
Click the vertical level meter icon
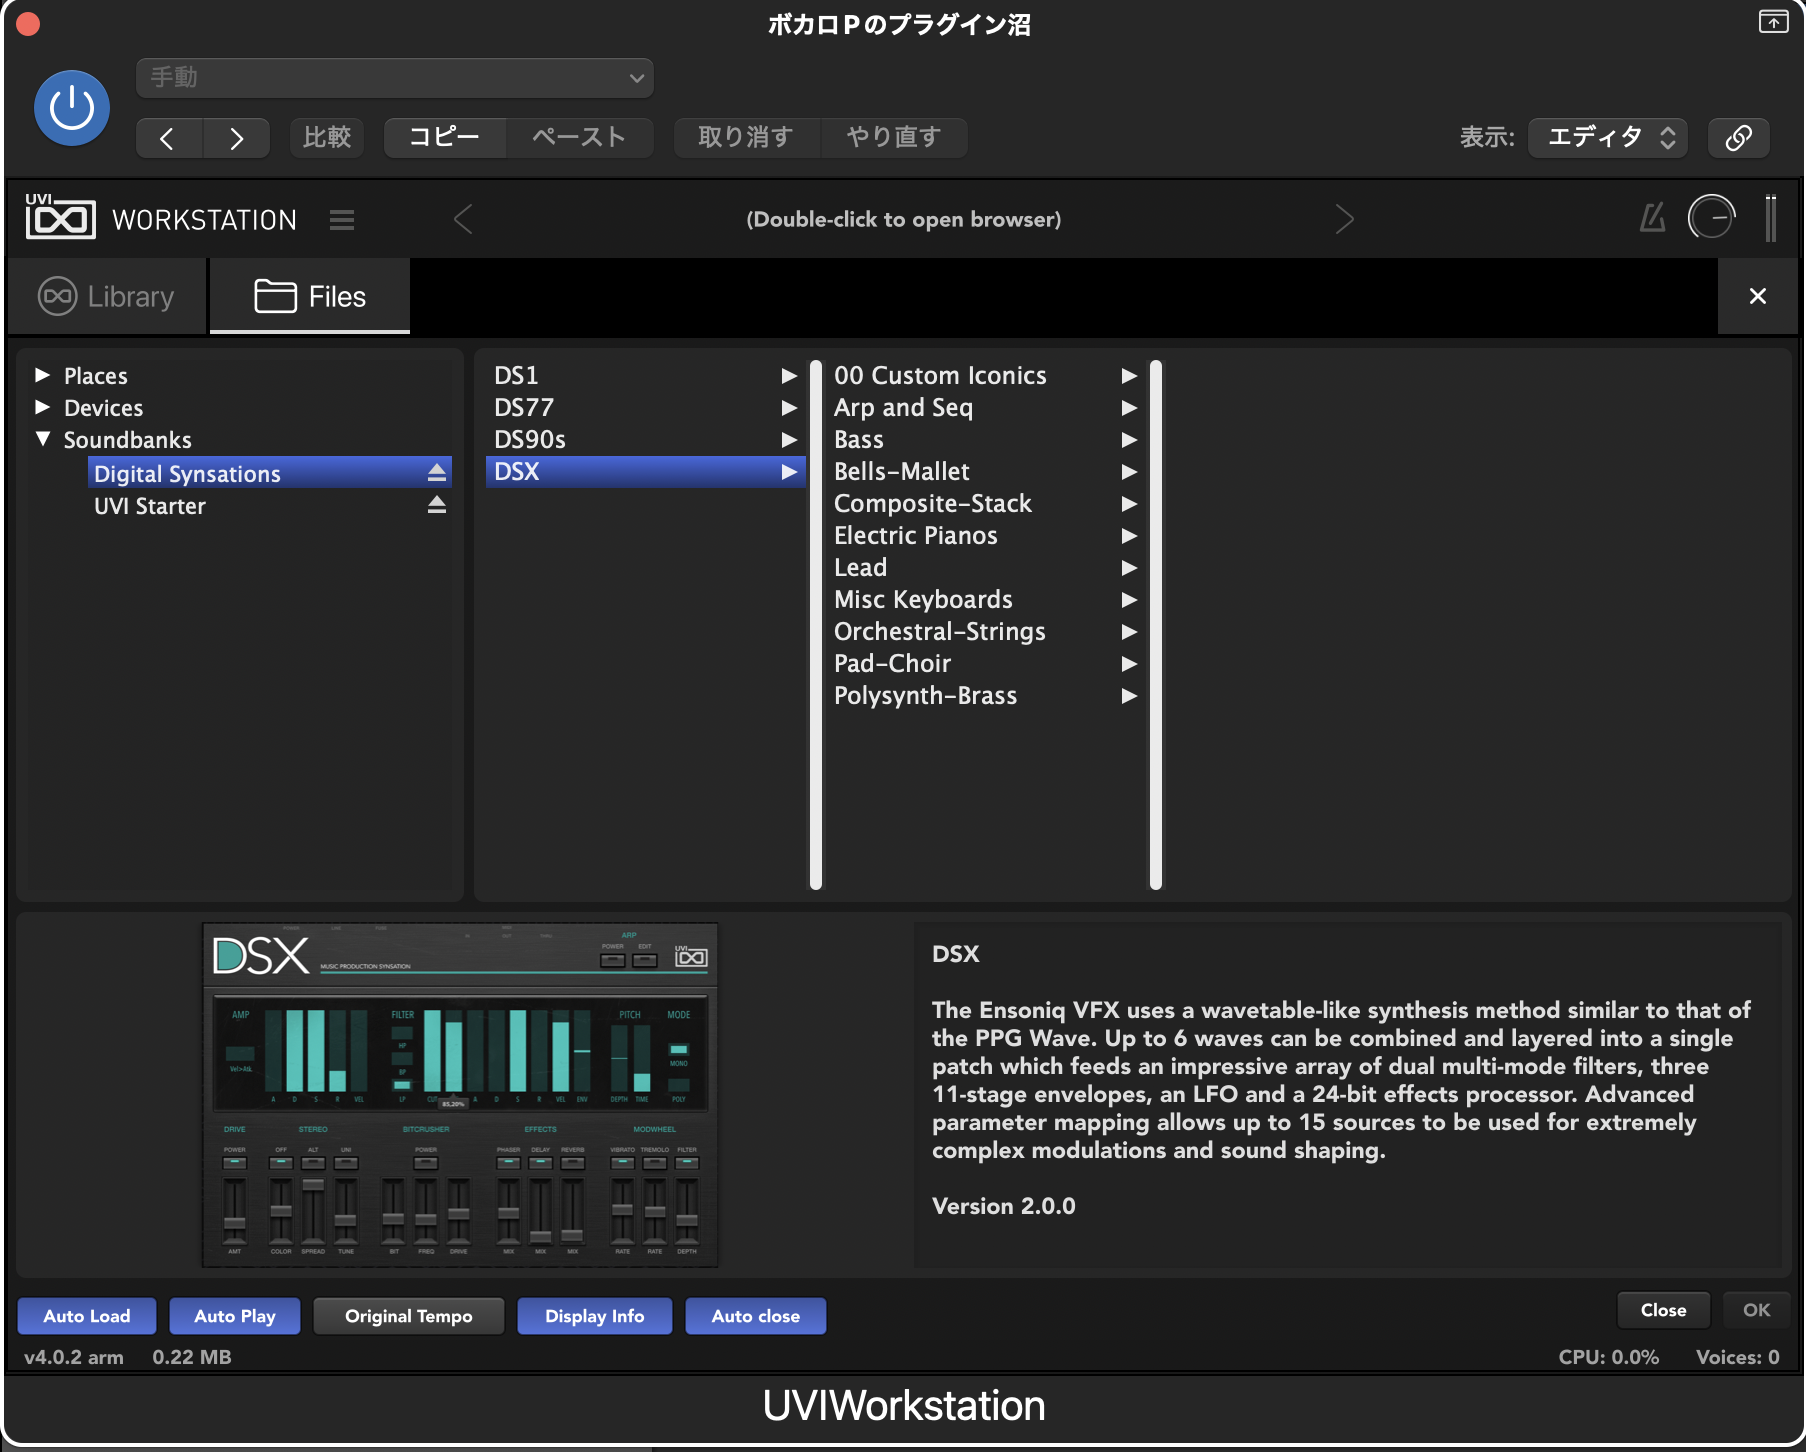[1771, 217]
